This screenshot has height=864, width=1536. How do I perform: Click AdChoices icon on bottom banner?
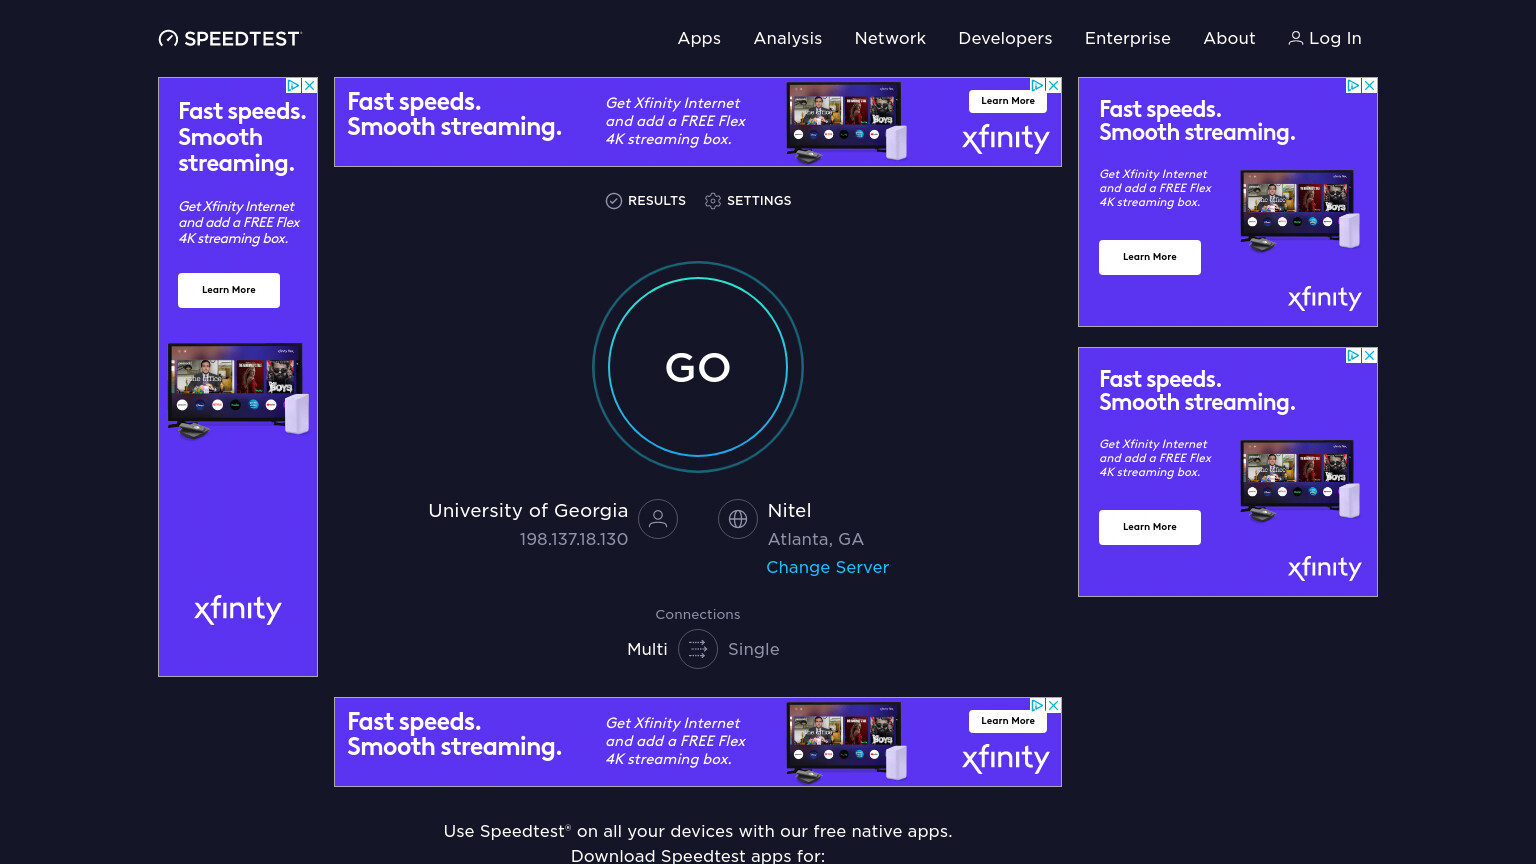(x=1038, y=706)
